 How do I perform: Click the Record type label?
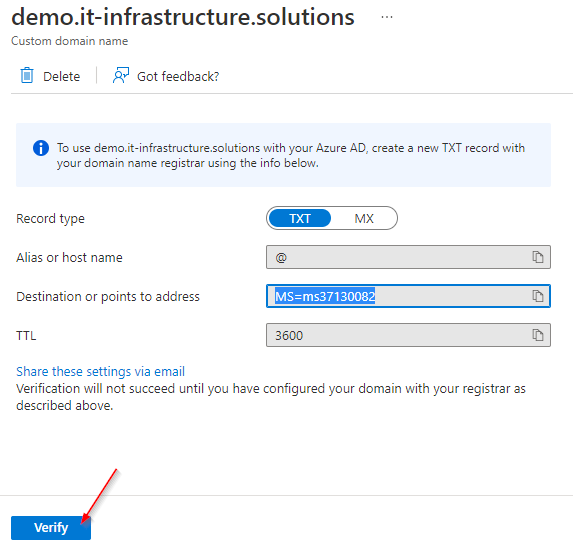(50, 219)
